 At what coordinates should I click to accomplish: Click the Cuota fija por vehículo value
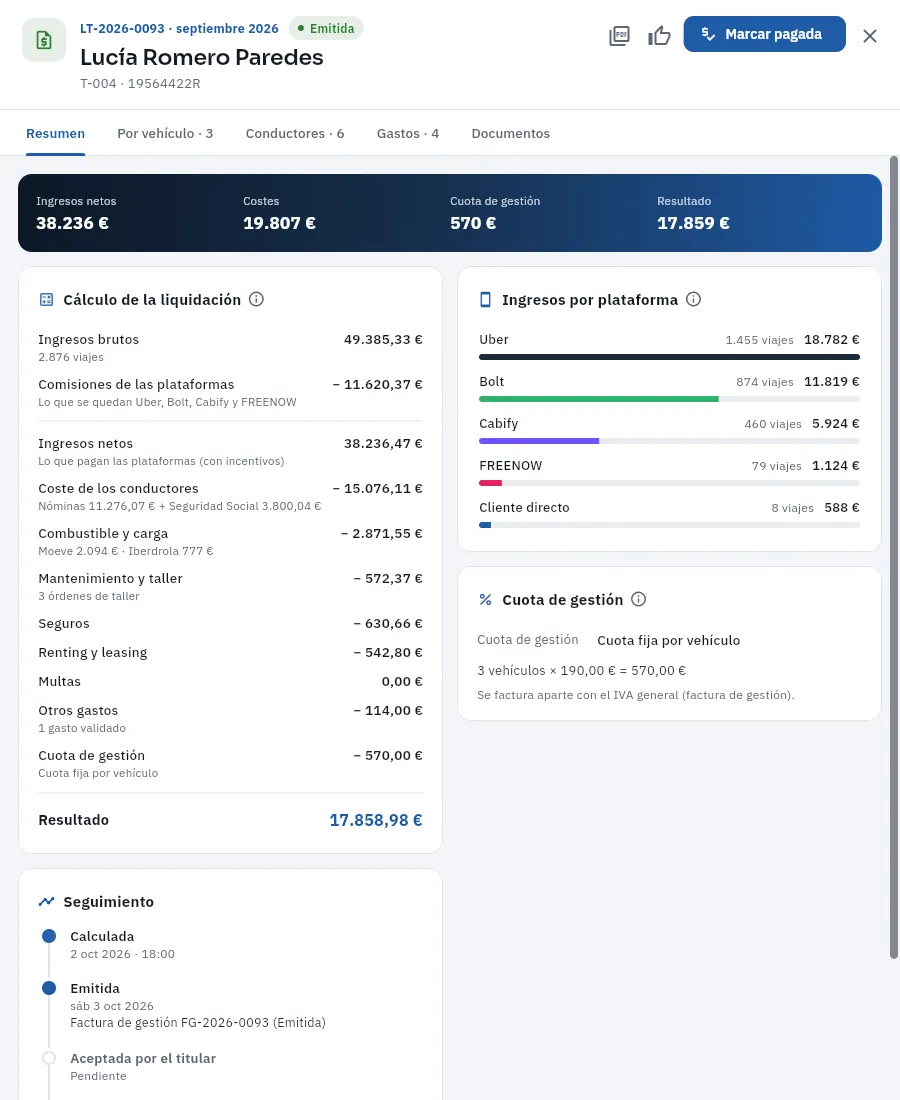669,640
